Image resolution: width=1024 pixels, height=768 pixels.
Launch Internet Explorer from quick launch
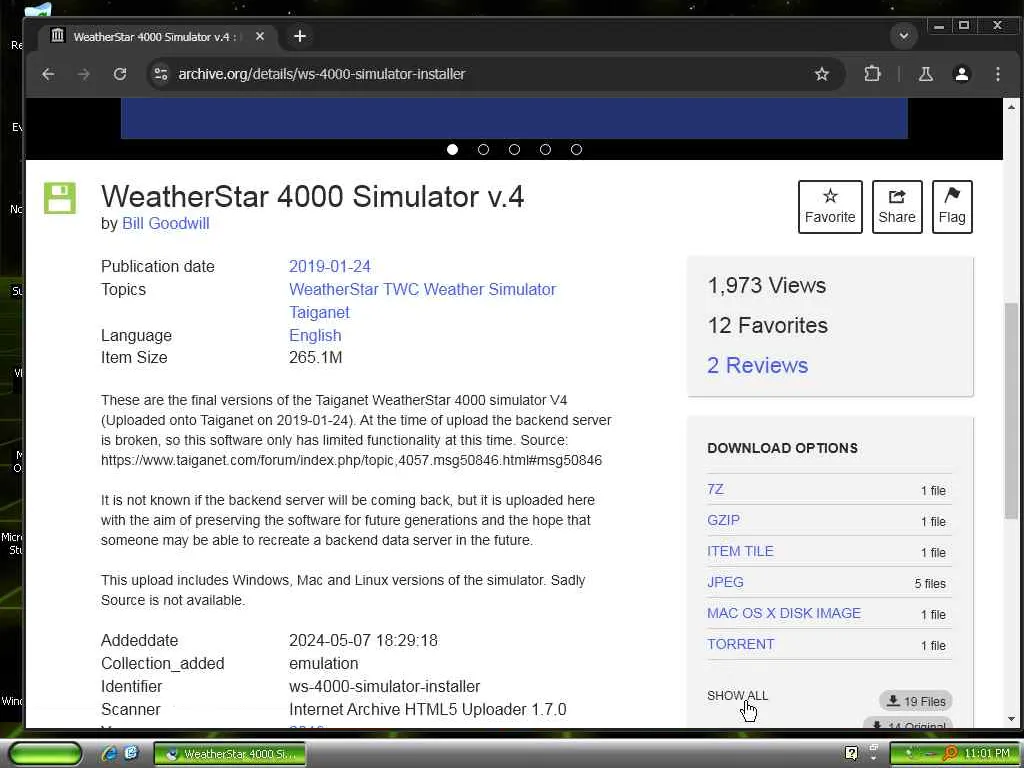point(109,754)
